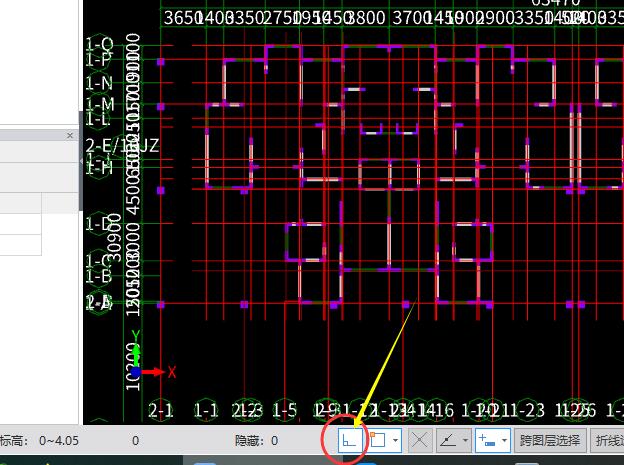Open the dropdown beside the angle snap icon
This screenshot has height=465, width=624.
465,440
